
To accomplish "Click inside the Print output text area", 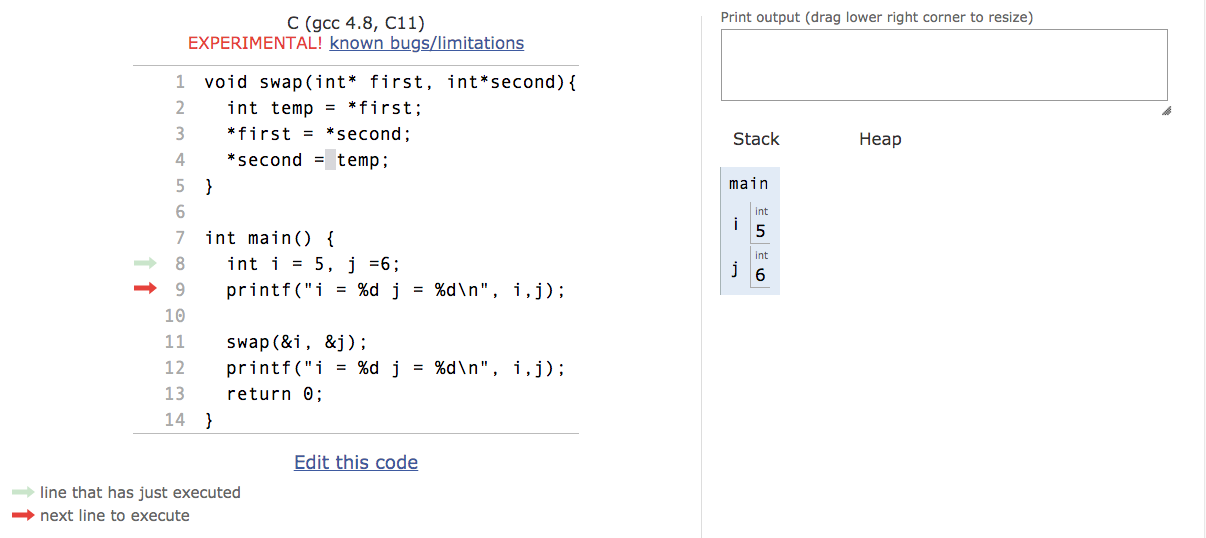I will click(x=944, y=65).
